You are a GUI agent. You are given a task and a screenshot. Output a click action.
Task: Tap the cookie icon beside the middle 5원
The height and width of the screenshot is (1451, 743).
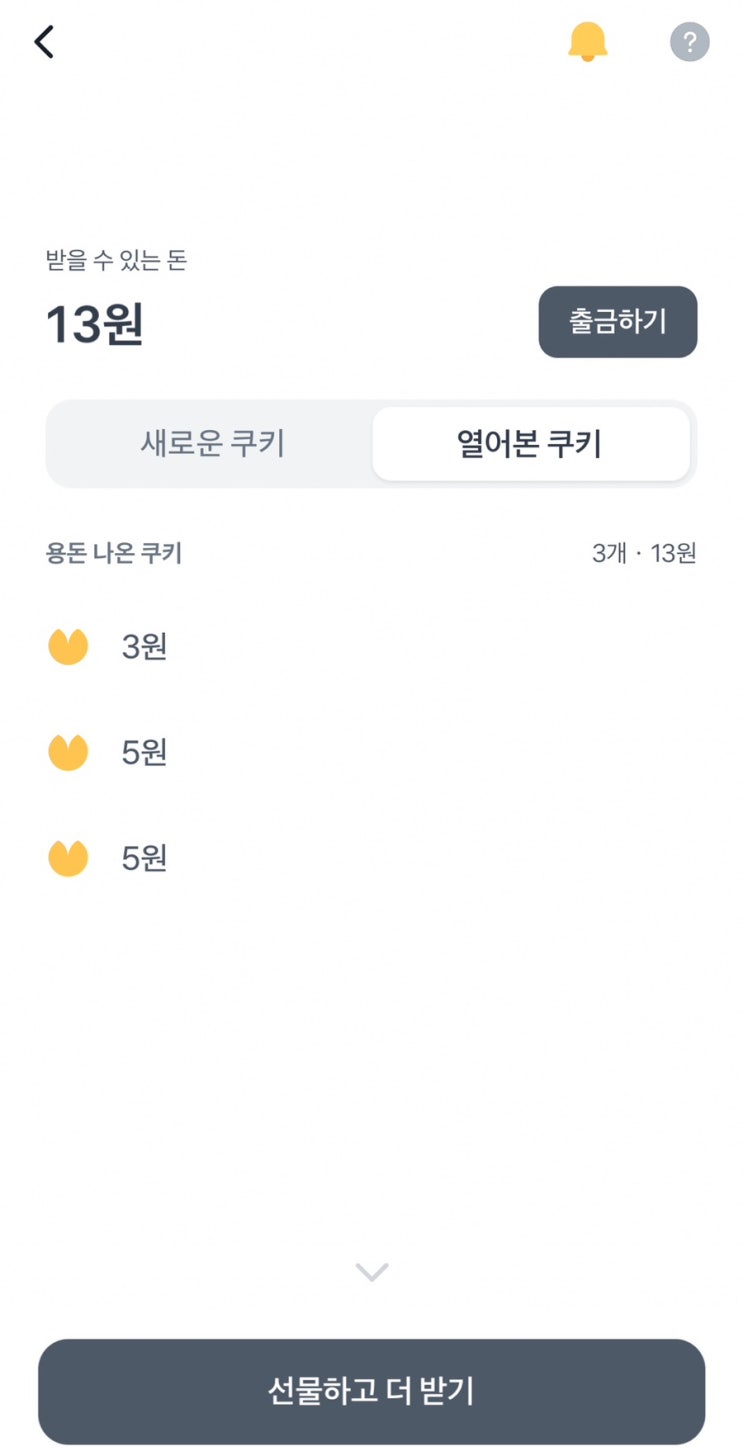tap(68, 752)
